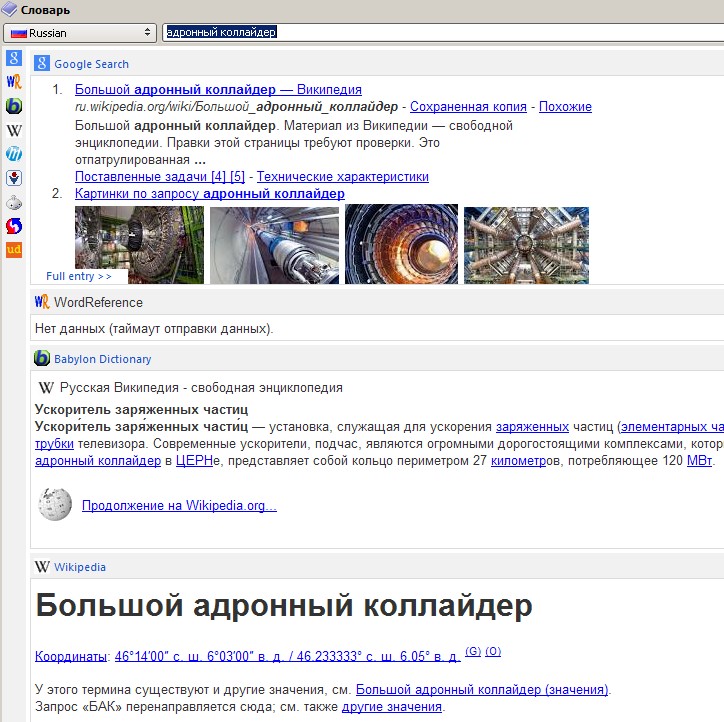This screenshot has height=722, width=724.
Task: Click the WordReference section header text
Action: [x=98, y=302]
